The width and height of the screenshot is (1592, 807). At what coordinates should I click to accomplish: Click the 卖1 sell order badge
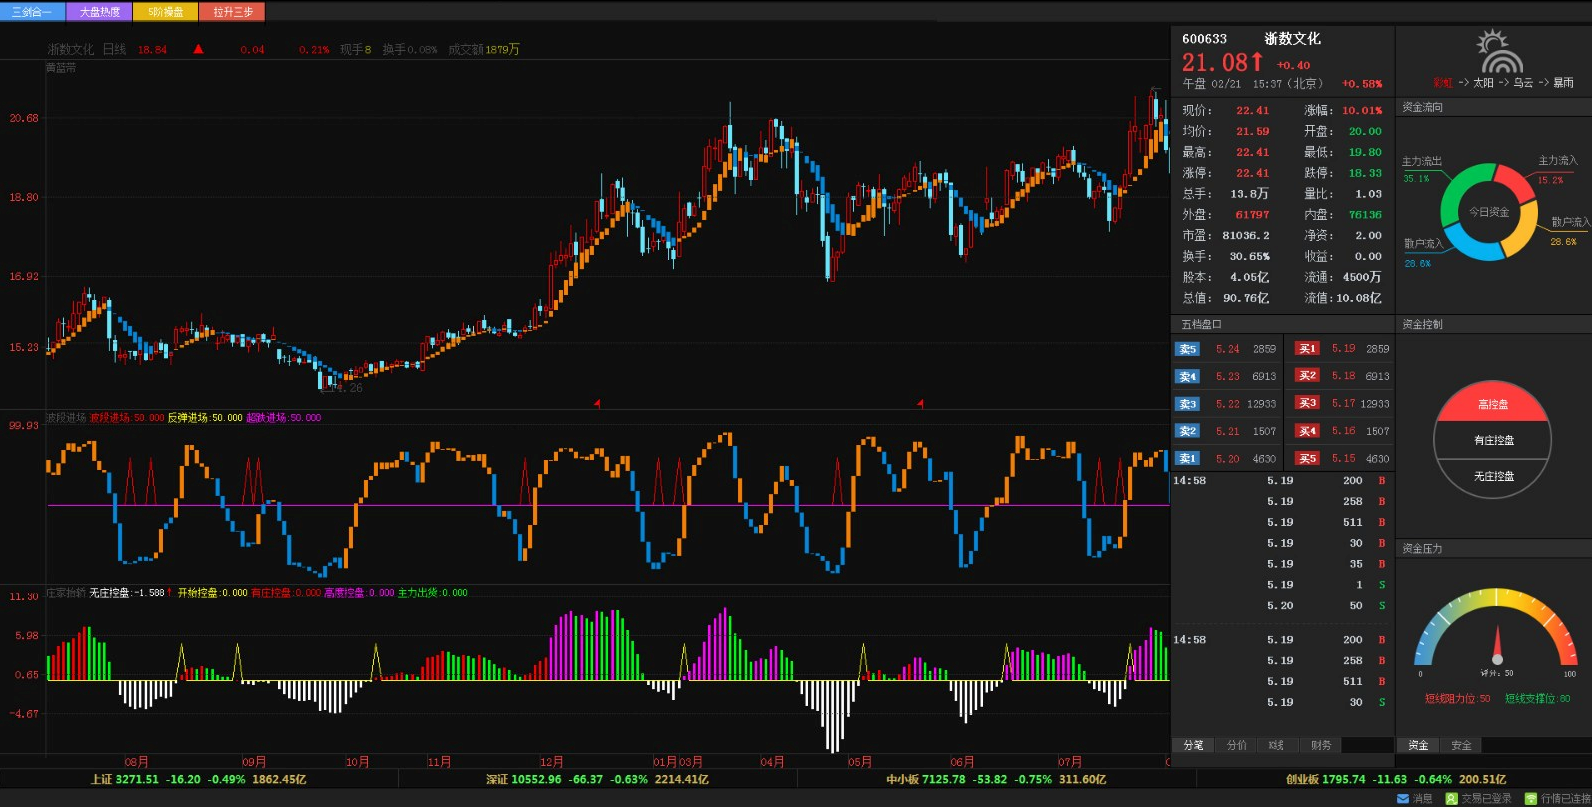pyautogui.click(x=1187, y=459)
